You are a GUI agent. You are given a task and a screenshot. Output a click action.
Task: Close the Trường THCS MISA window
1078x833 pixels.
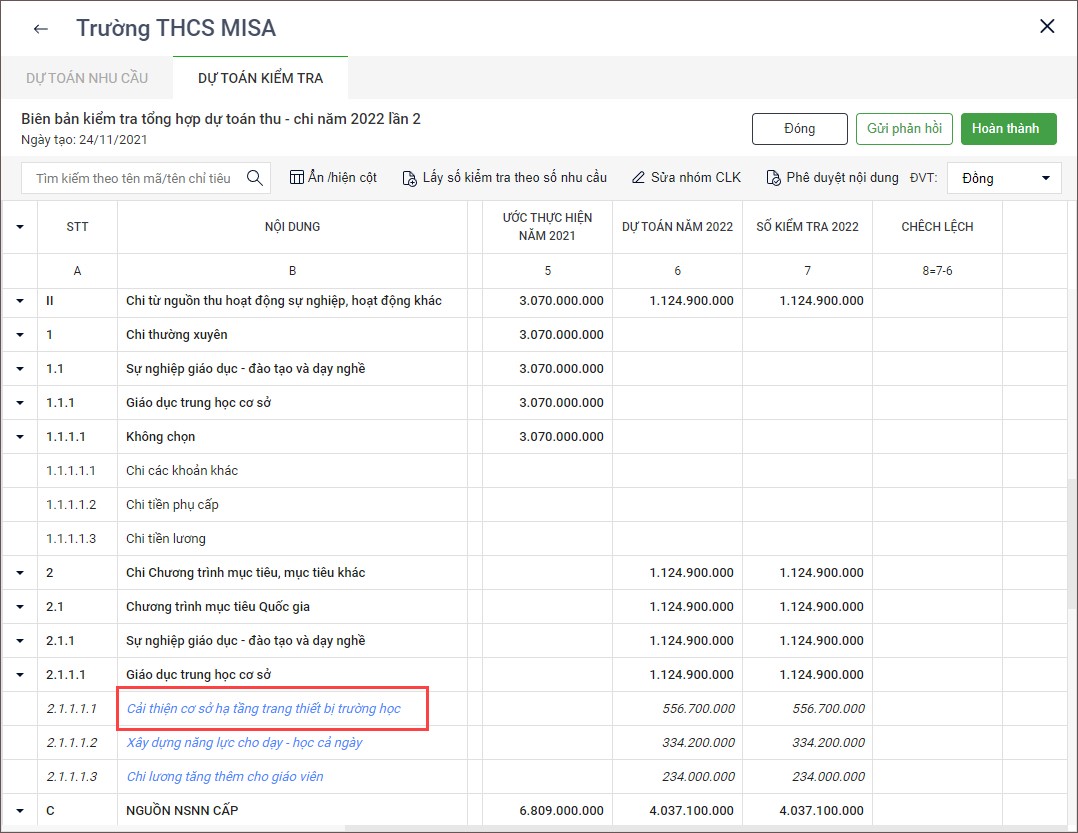point(1047,27)
